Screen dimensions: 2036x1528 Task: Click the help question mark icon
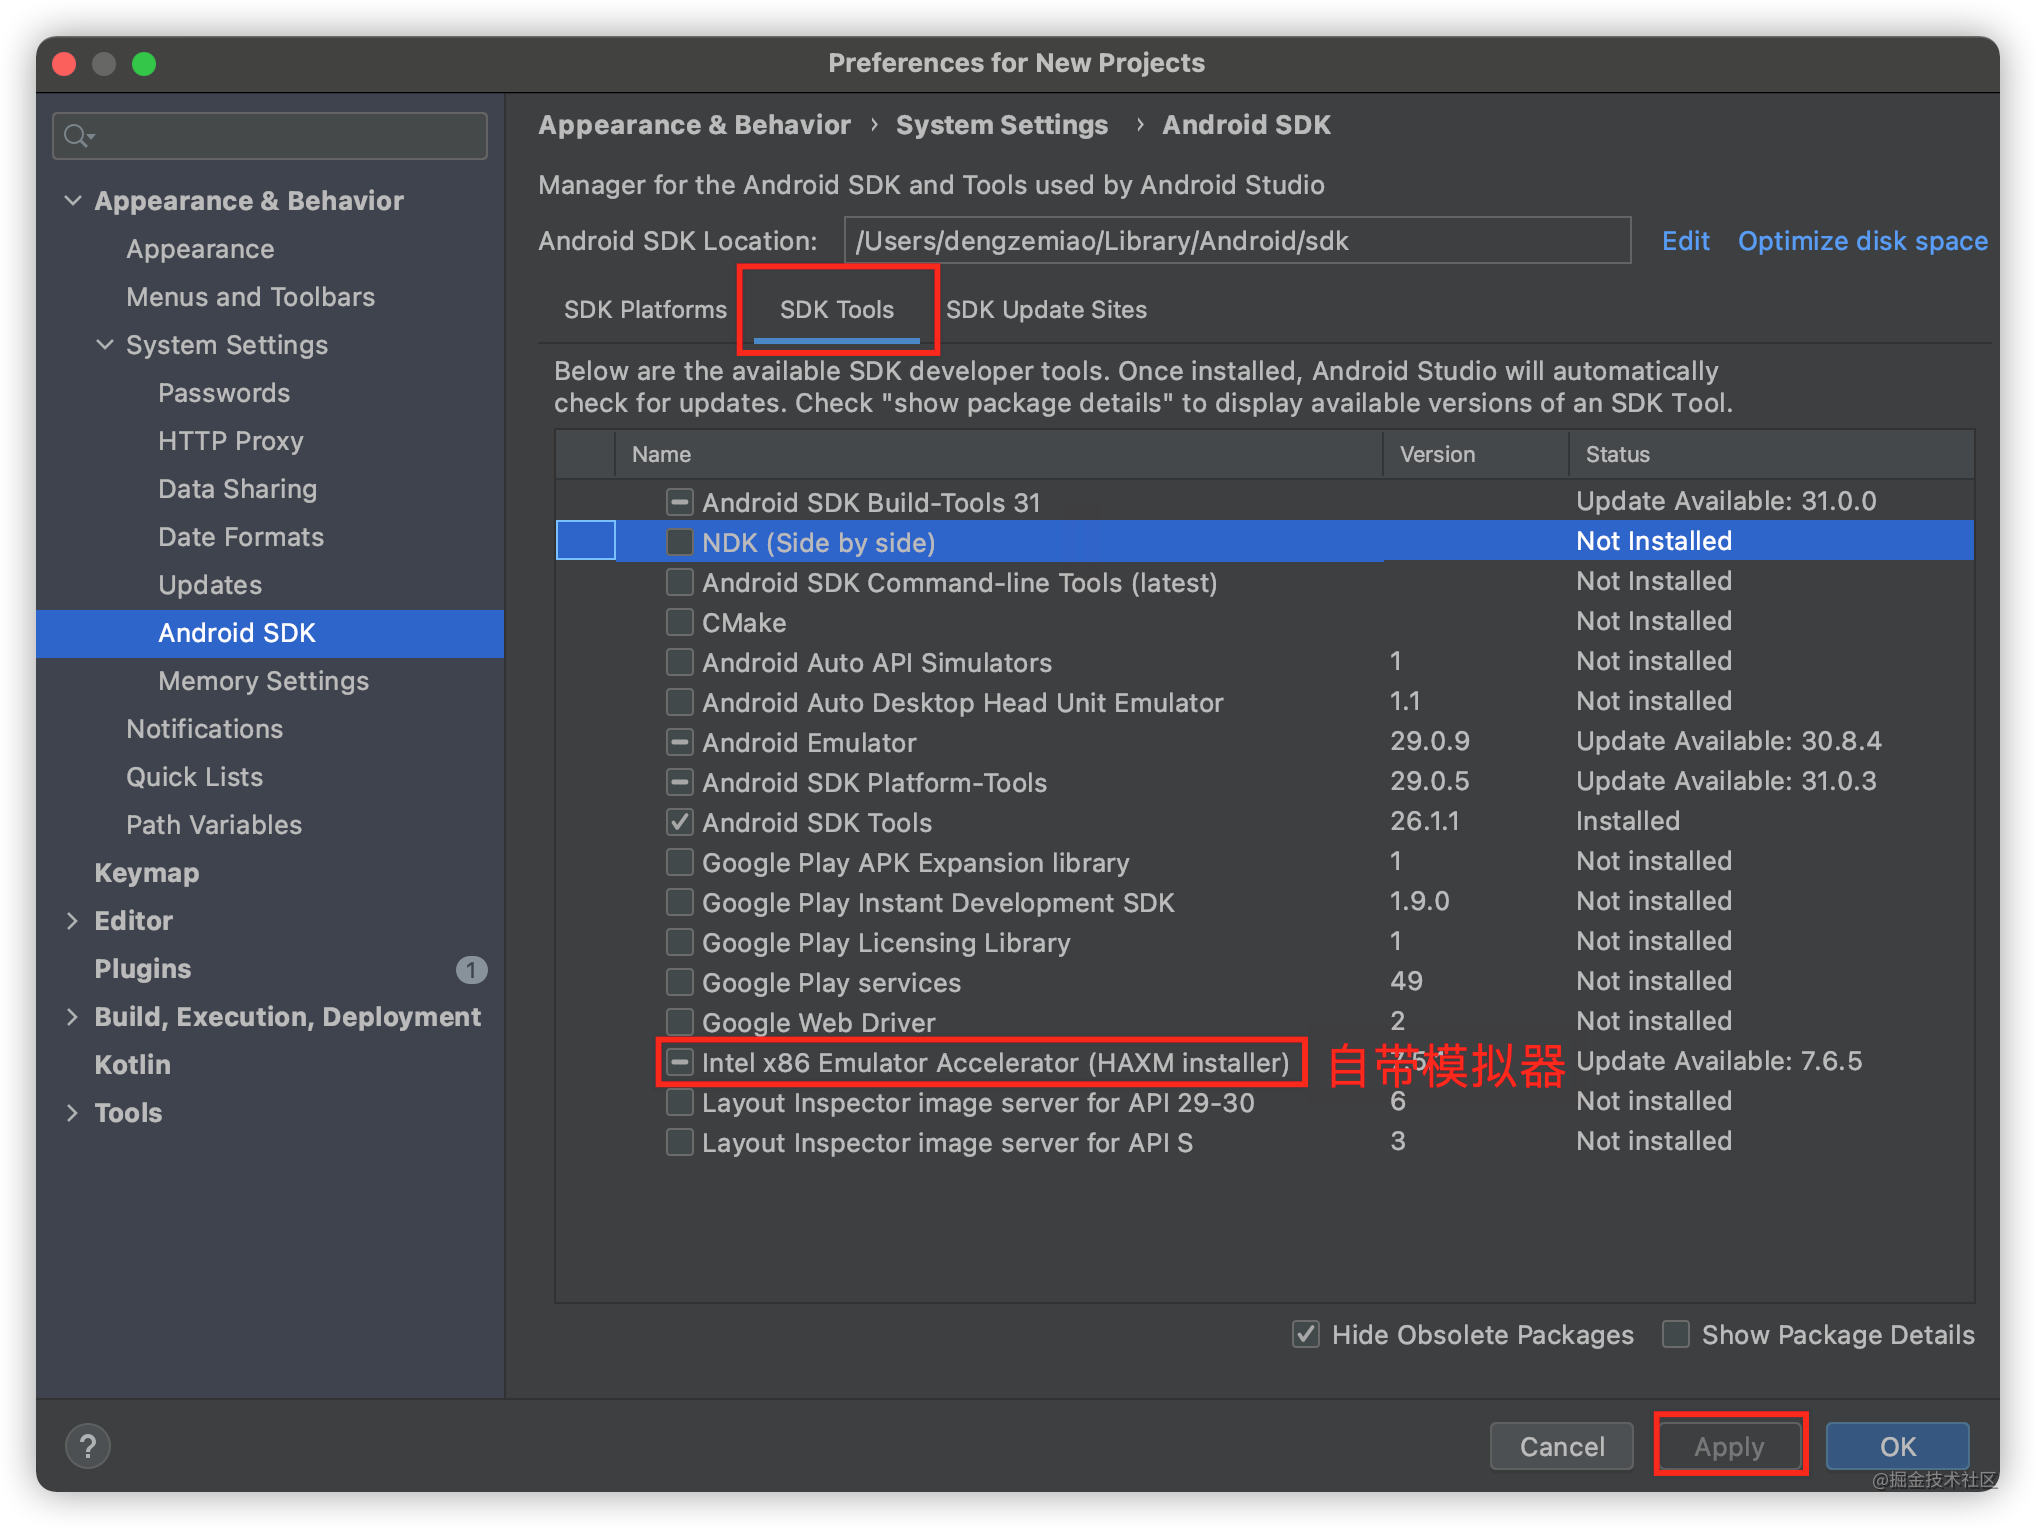88,1445
